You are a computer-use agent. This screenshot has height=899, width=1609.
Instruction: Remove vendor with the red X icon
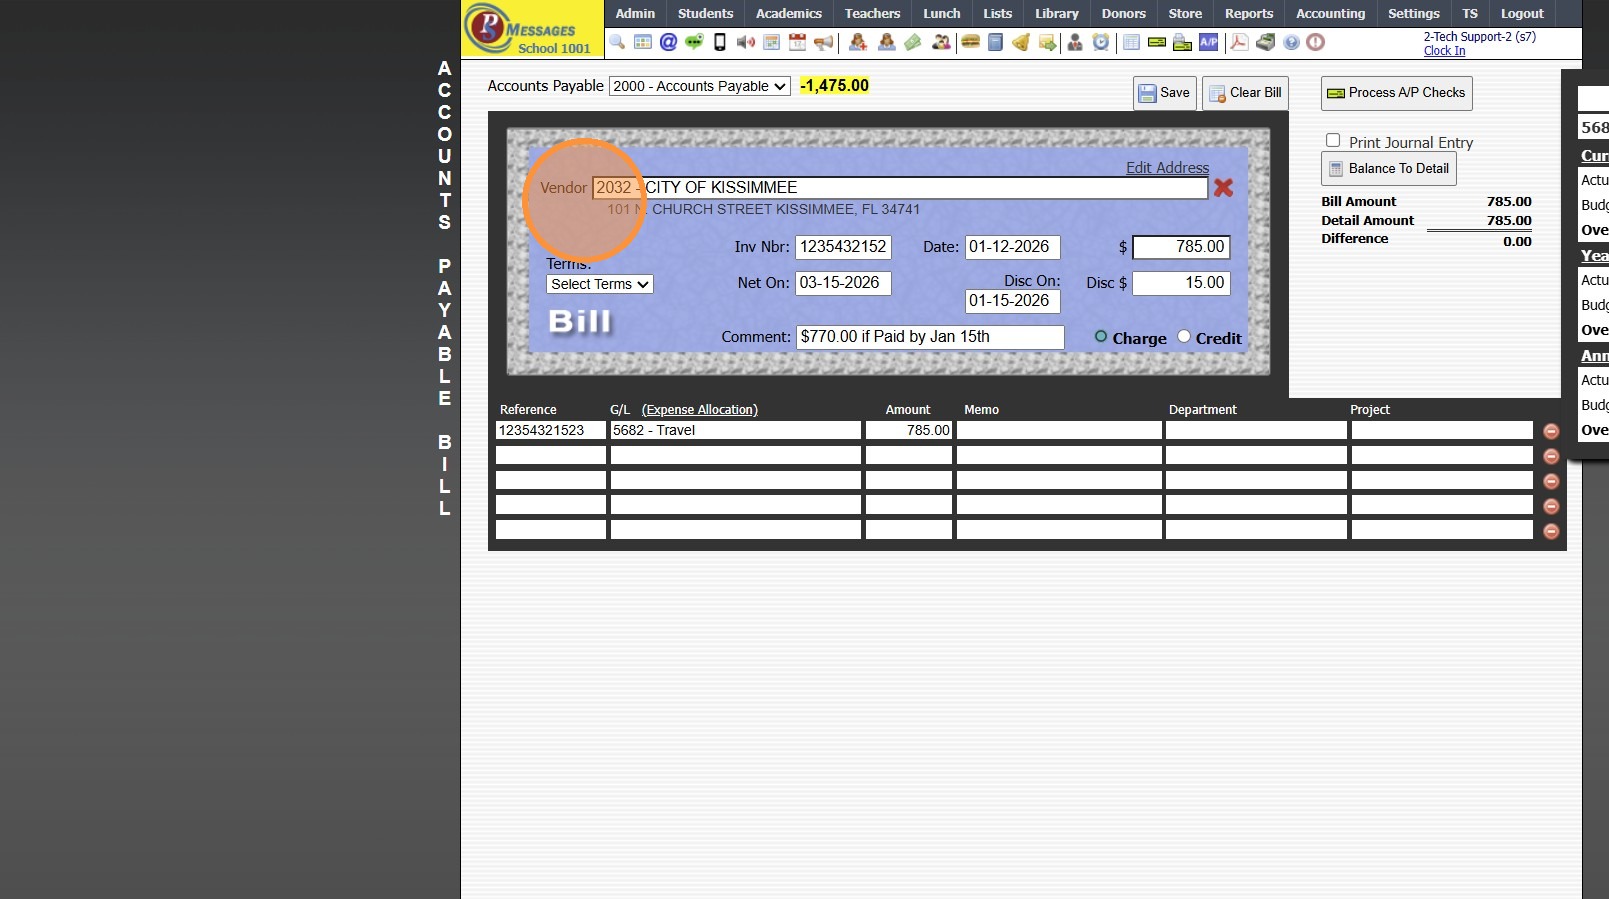[x=1223, y=188]
